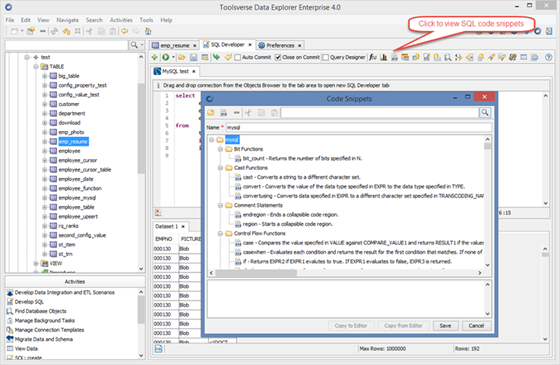Click the green Execute SQL run icon
Image resolution: width=560 pixels, height=365 pixels.
coord(165,57)
